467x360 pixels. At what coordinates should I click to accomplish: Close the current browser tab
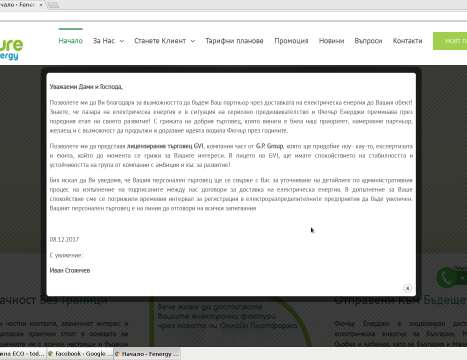[x=41, y=5]
